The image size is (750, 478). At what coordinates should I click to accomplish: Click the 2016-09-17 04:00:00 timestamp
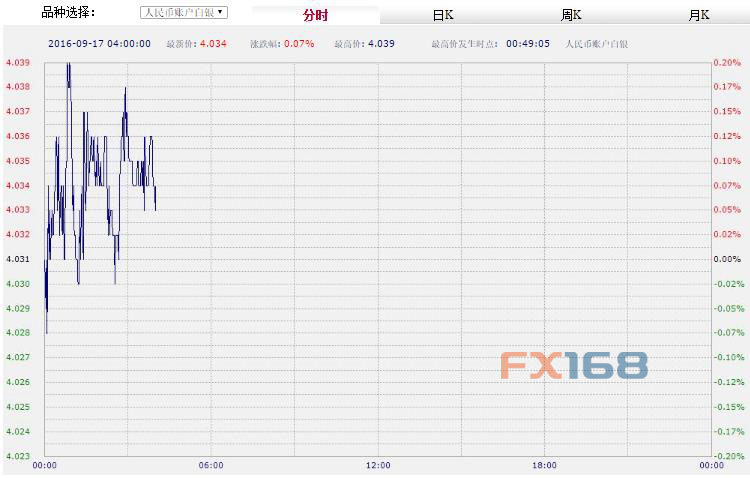[99, 44]
